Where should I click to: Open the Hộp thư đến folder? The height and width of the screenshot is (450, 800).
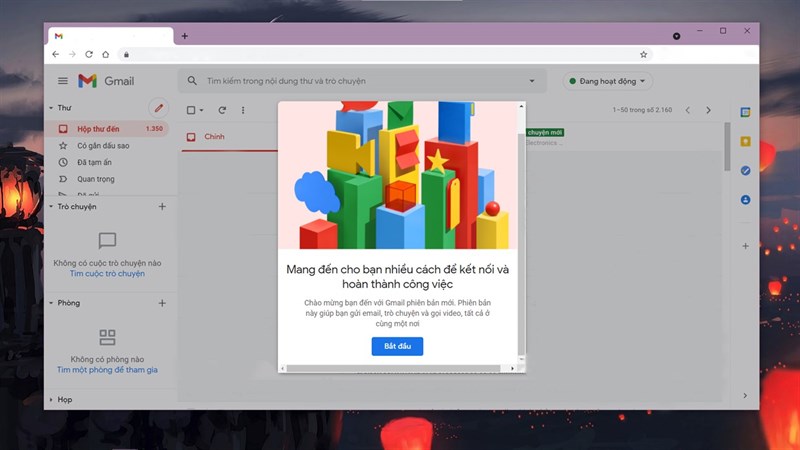point(107,129)
